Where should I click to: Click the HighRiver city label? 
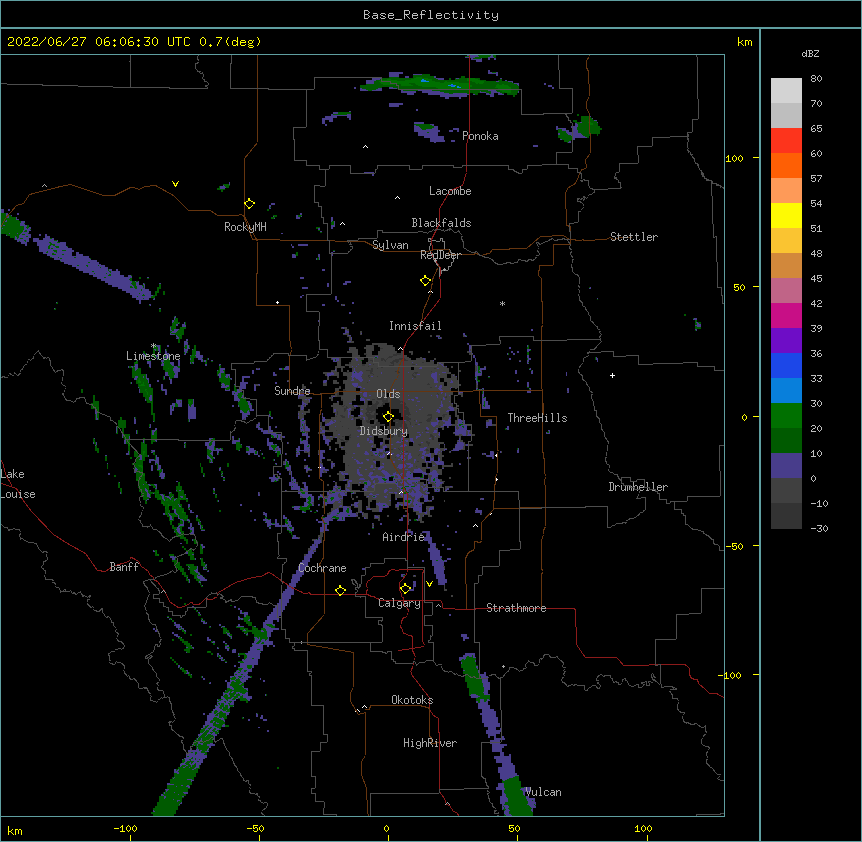[430, 743]
